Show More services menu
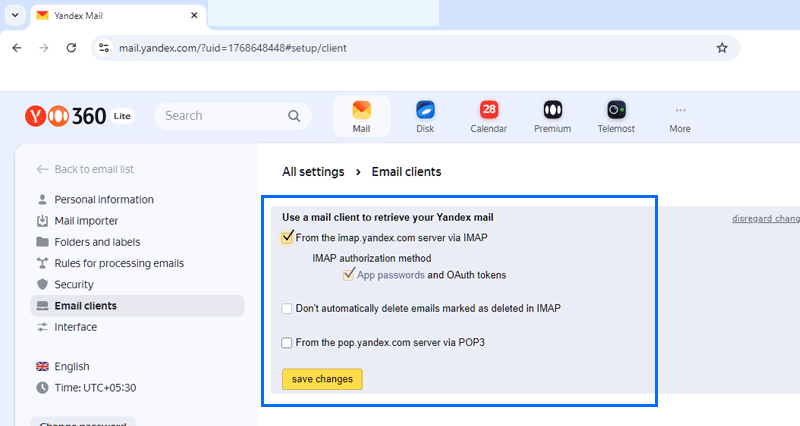The width and height of the screenshot is (800, 426). point(680,118)
